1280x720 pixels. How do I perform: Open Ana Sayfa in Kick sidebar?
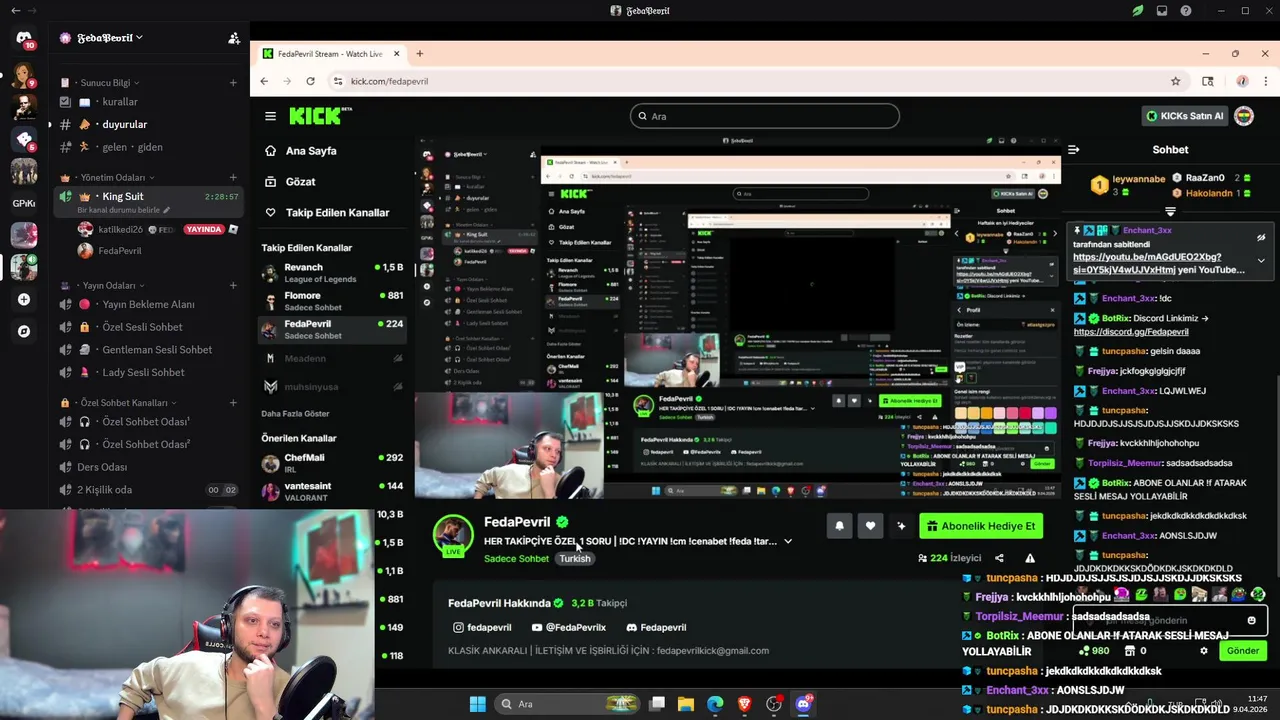click(311, 151)
